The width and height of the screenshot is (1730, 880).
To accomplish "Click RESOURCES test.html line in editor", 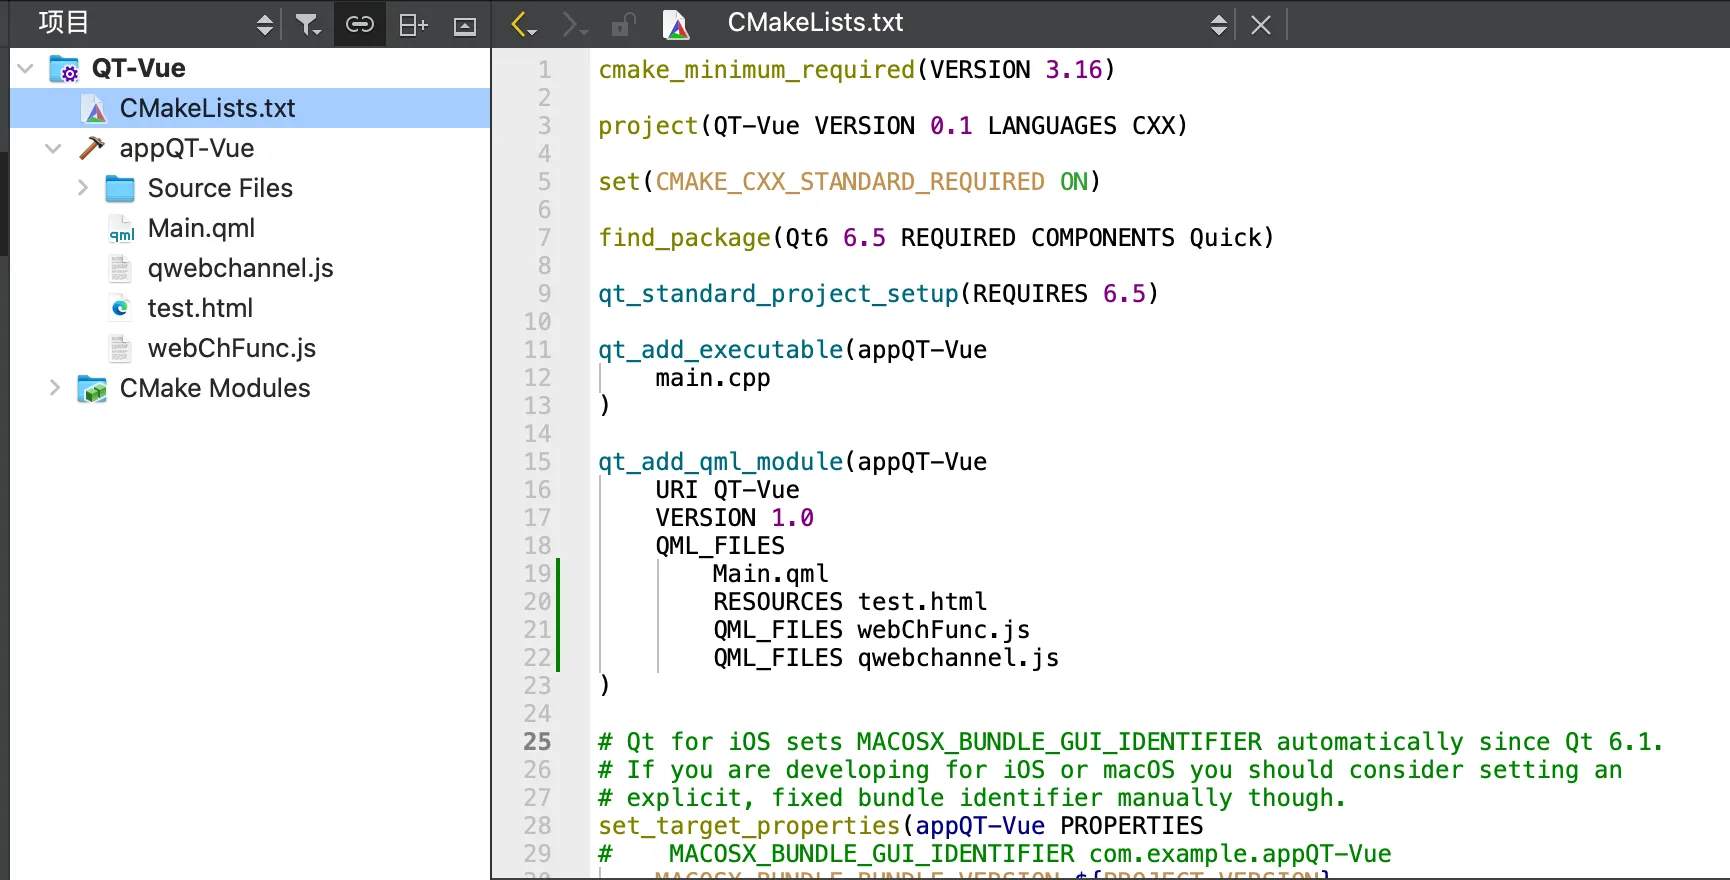I will tap(850, 602).
